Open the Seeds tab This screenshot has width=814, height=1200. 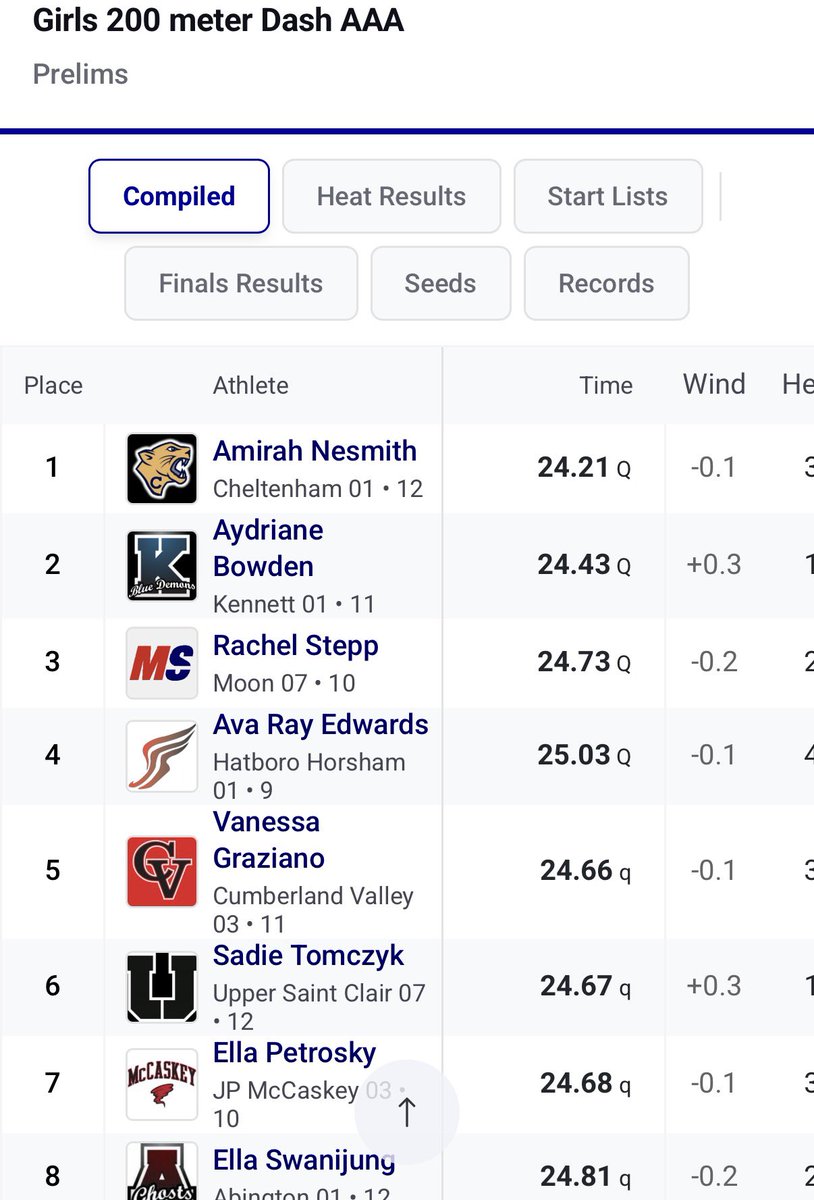pos(441,283)
